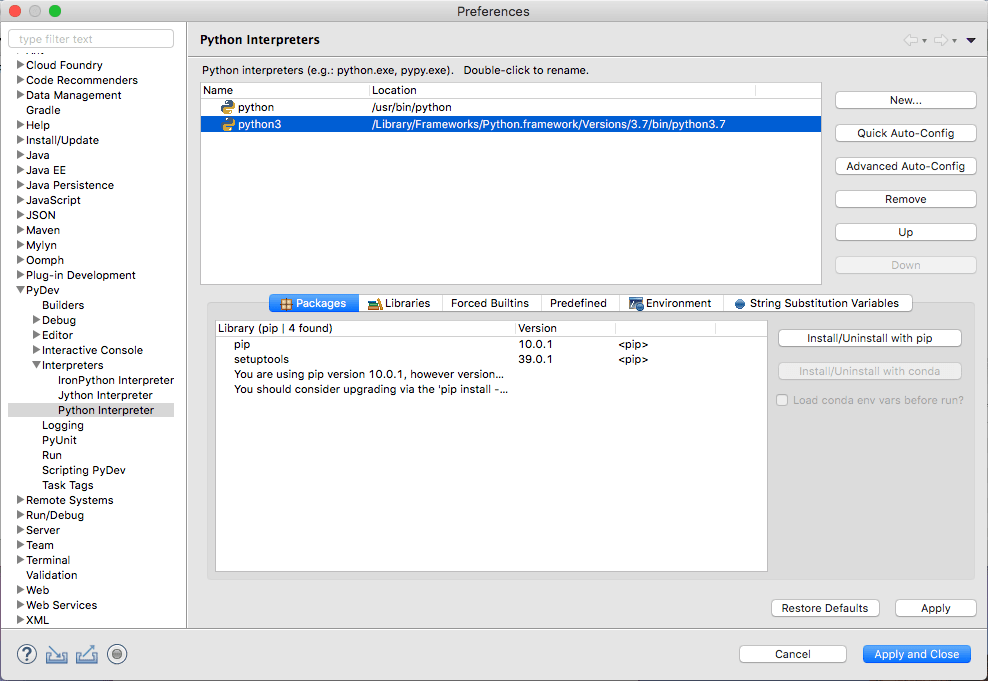Click the help question mark icon
988x681 pixels.
[27, 654]
